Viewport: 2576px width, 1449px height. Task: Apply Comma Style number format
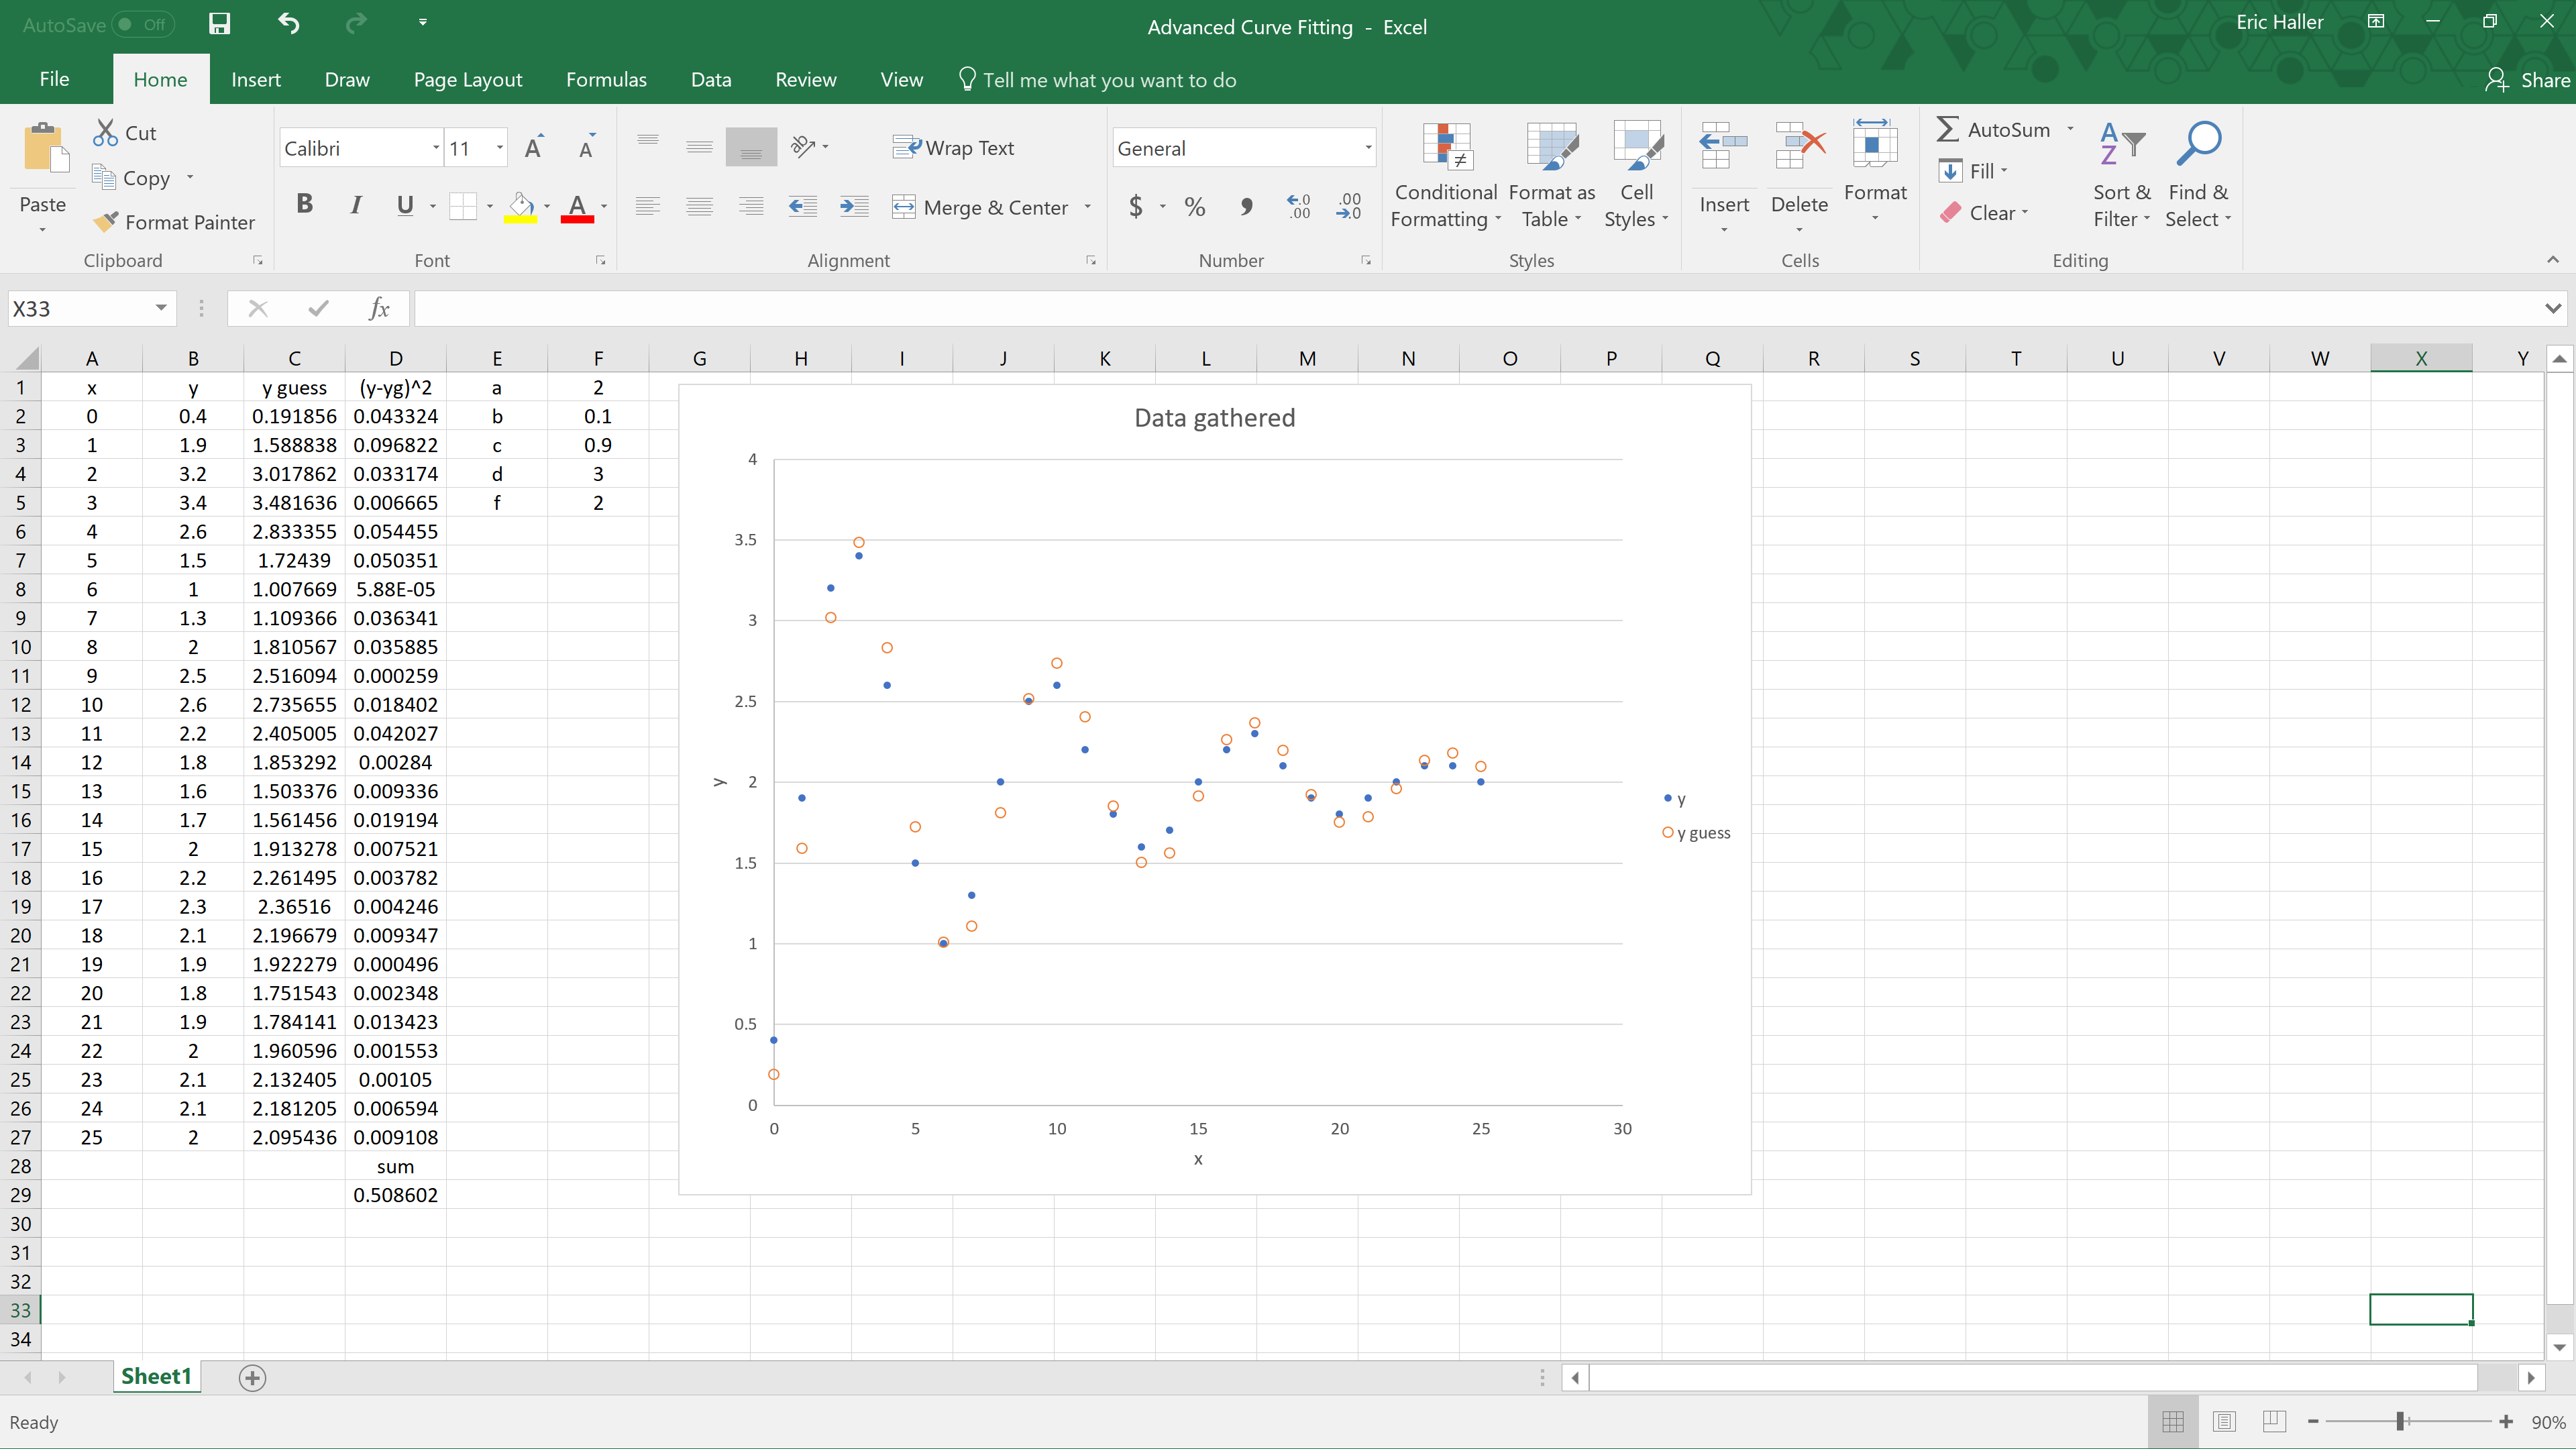(x=1246, y=207)
